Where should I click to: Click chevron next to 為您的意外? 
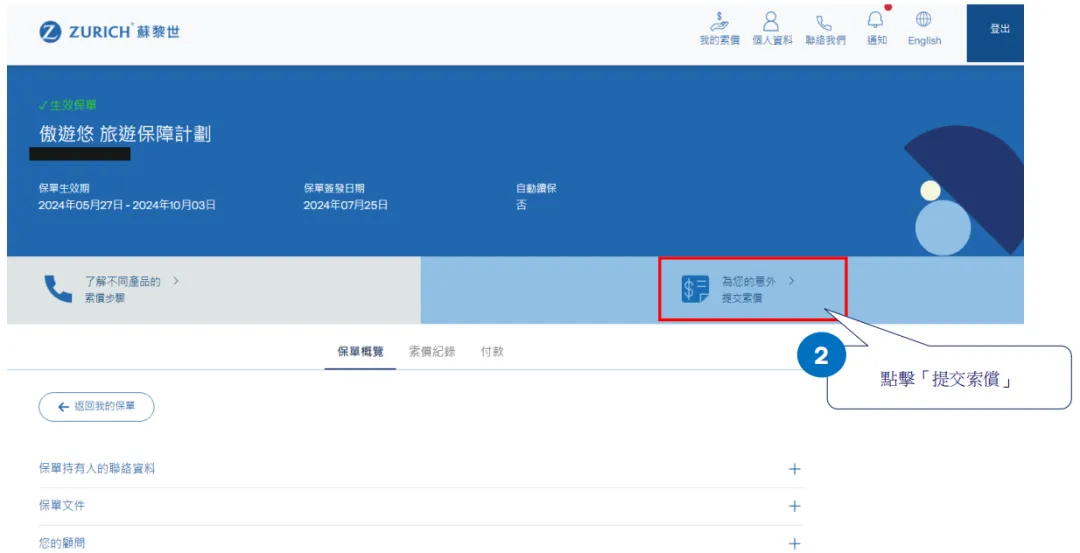tap(791, 281)
